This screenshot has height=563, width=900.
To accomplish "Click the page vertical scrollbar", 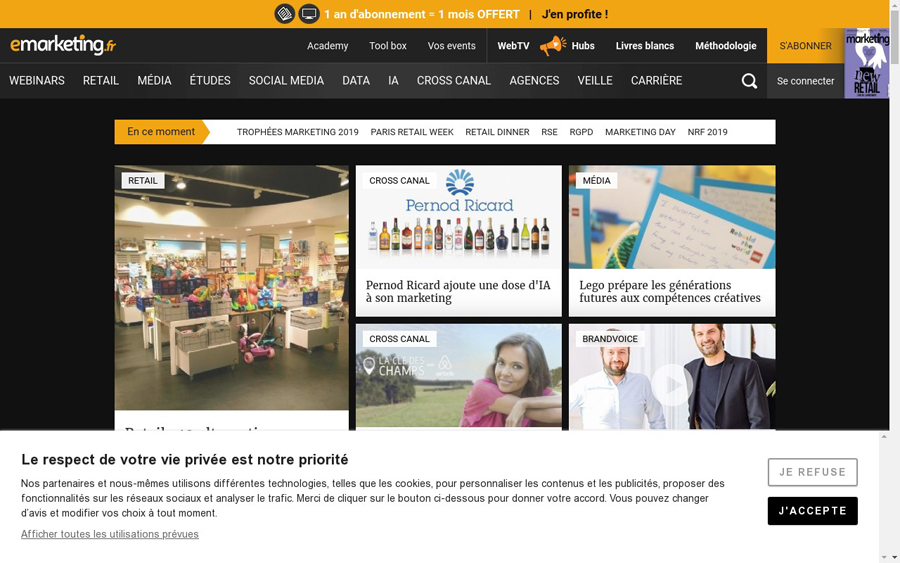I will point(895,281).
